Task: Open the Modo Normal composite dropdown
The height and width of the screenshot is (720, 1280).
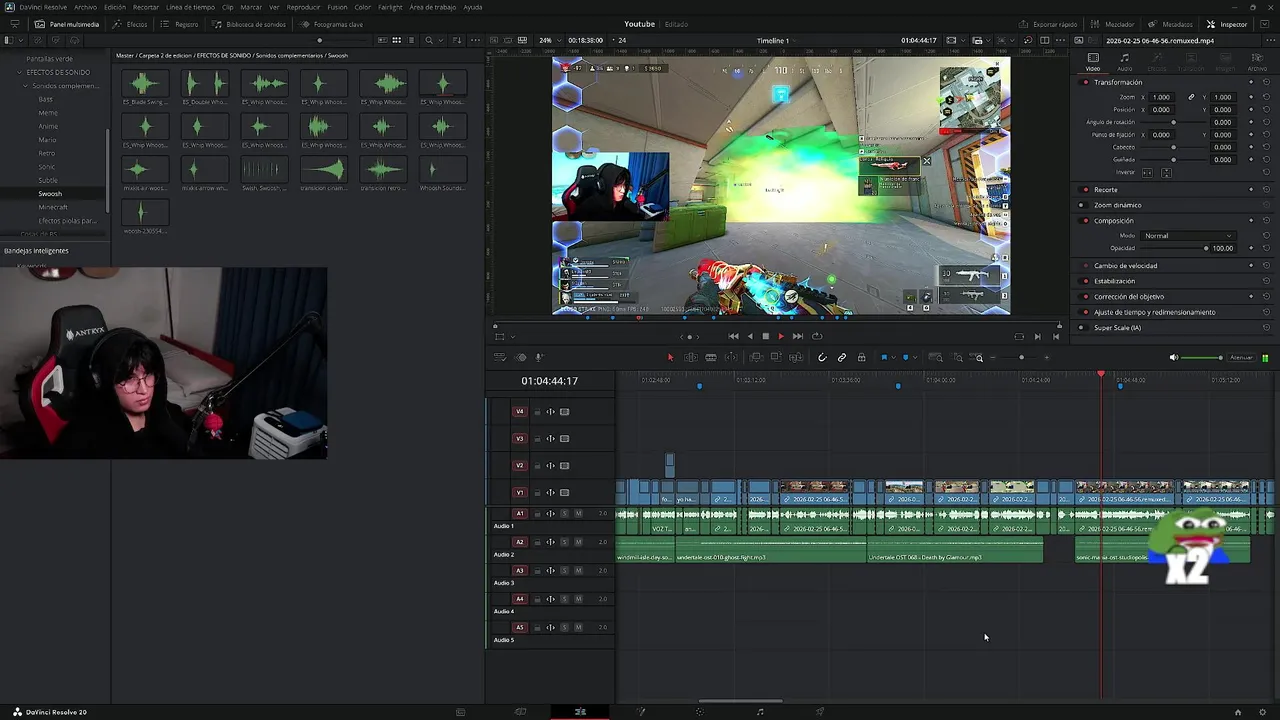Action: coord(1188,235)
